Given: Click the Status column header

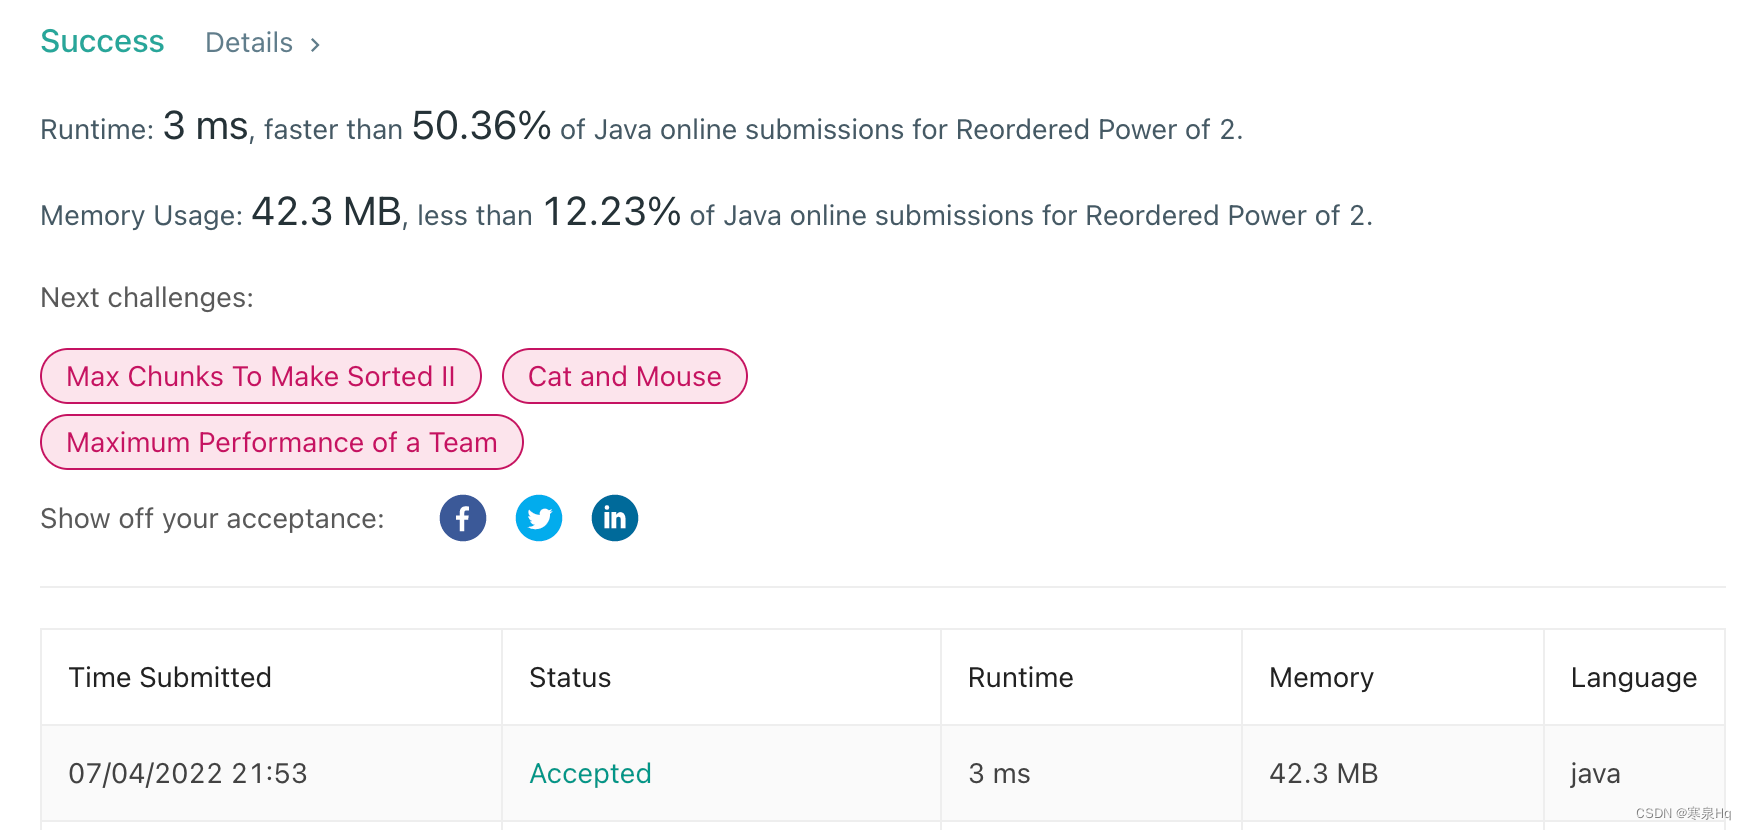Looking at the screenshot, I should (570, 677).
